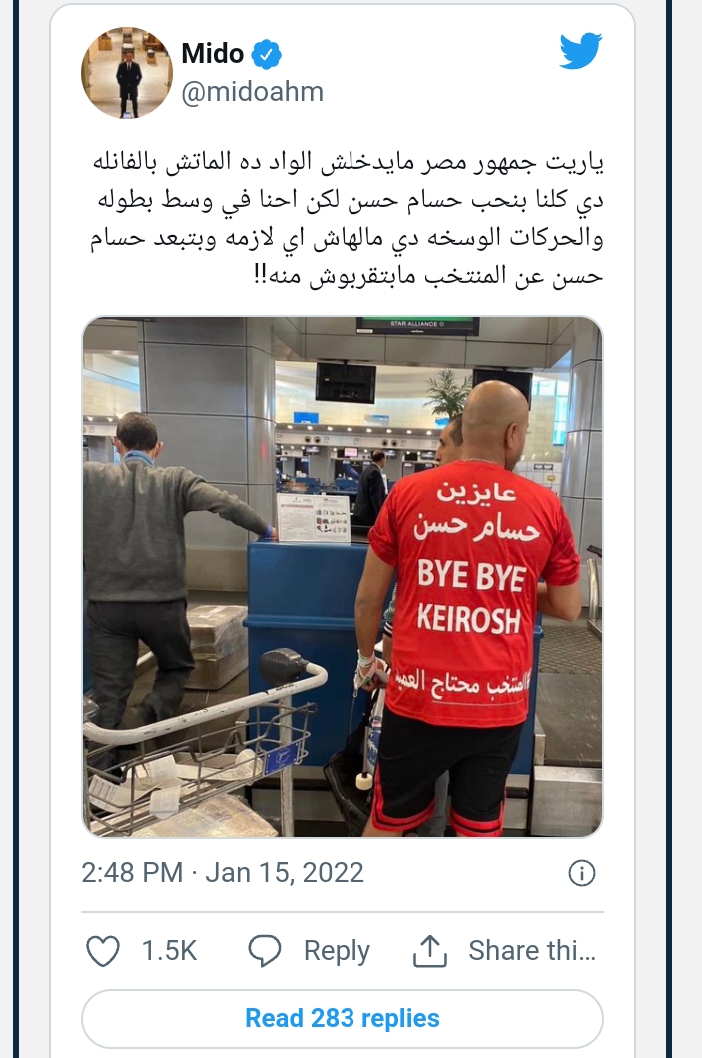Open the airport photo attached to tweet
Screen dimensions: 702x1058
342,577
